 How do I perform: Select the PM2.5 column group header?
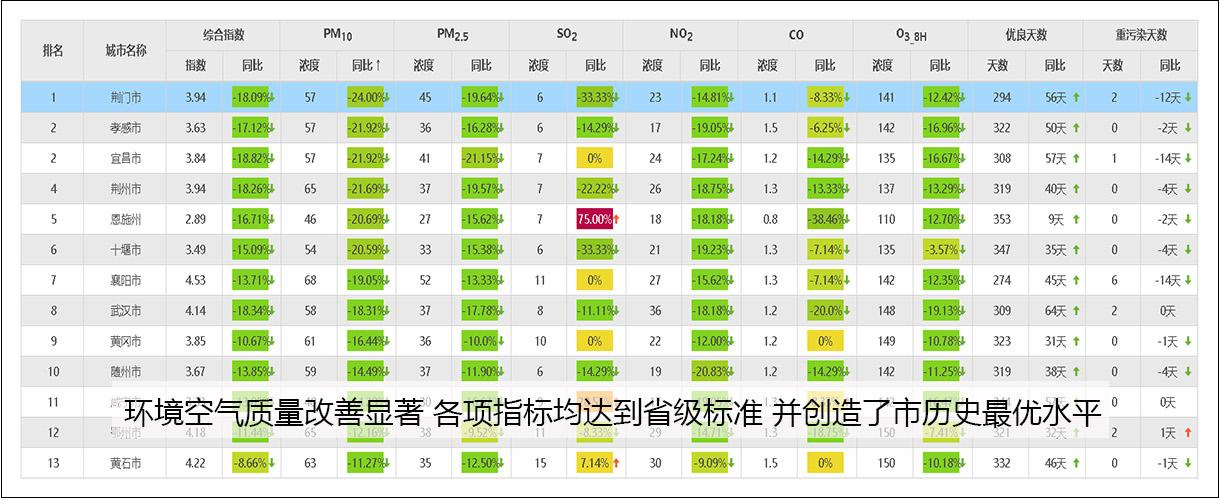(452, 35)
